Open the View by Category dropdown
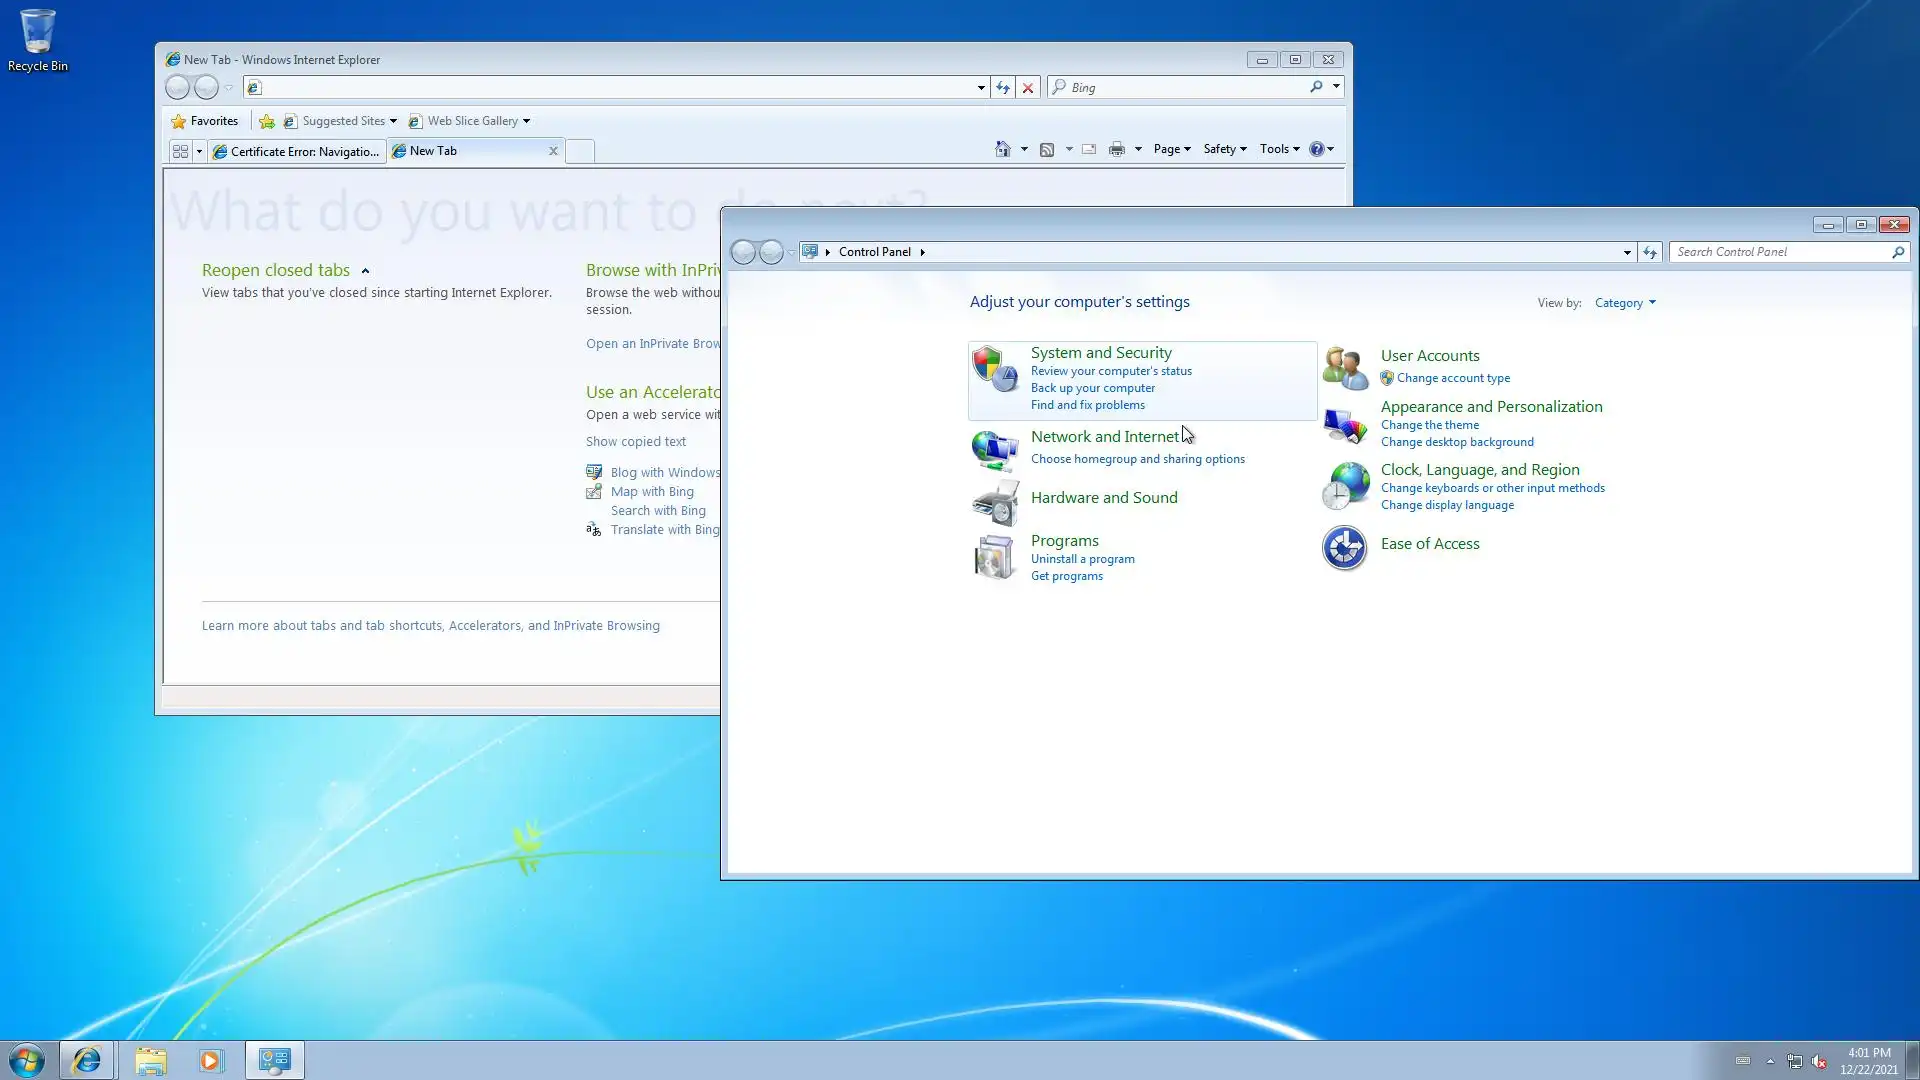Screen dimensions: 1920x1080 [1624, 303]
